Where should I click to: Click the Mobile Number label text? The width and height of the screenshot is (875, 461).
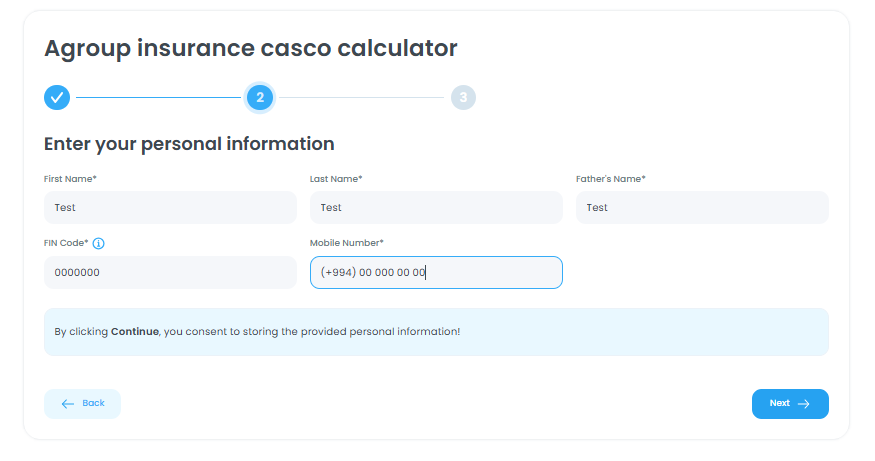pos(346,243)
